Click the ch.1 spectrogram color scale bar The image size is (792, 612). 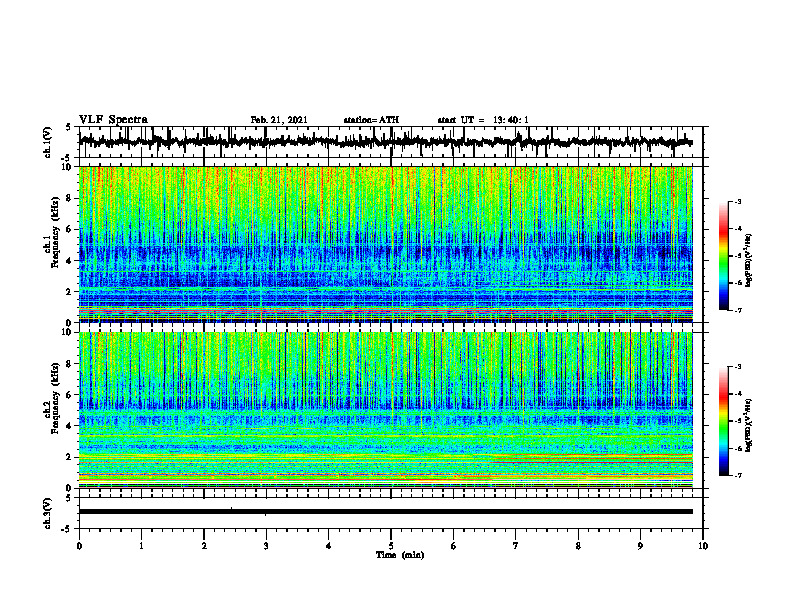tap(723, 256)
